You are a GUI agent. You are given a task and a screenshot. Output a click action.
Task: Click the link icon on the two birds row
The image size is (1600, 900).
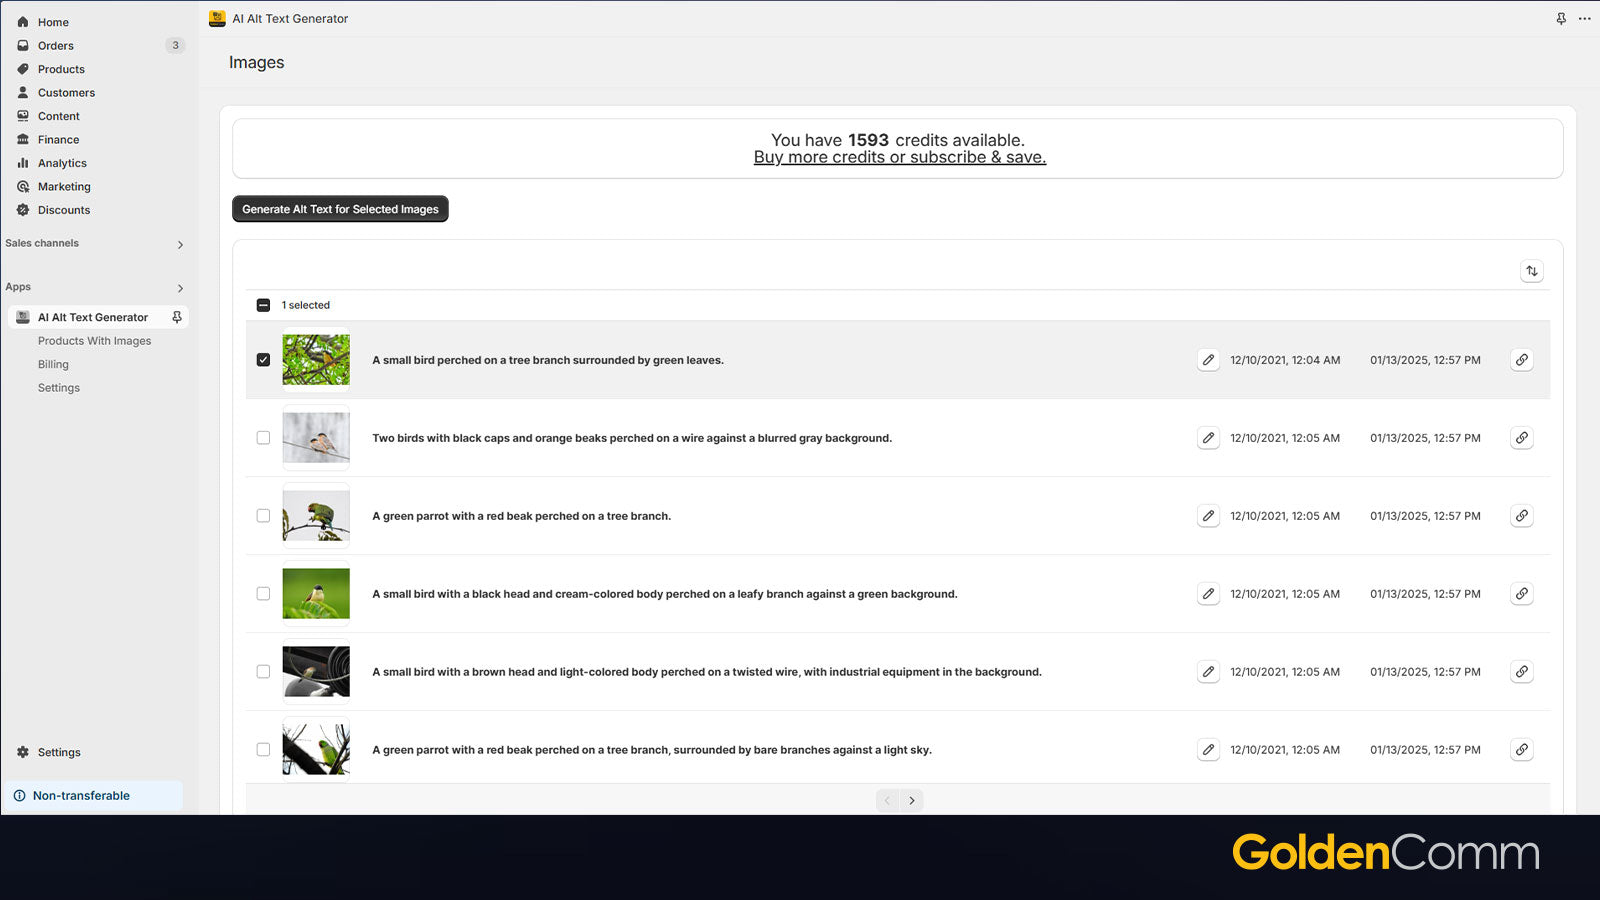1521,437
